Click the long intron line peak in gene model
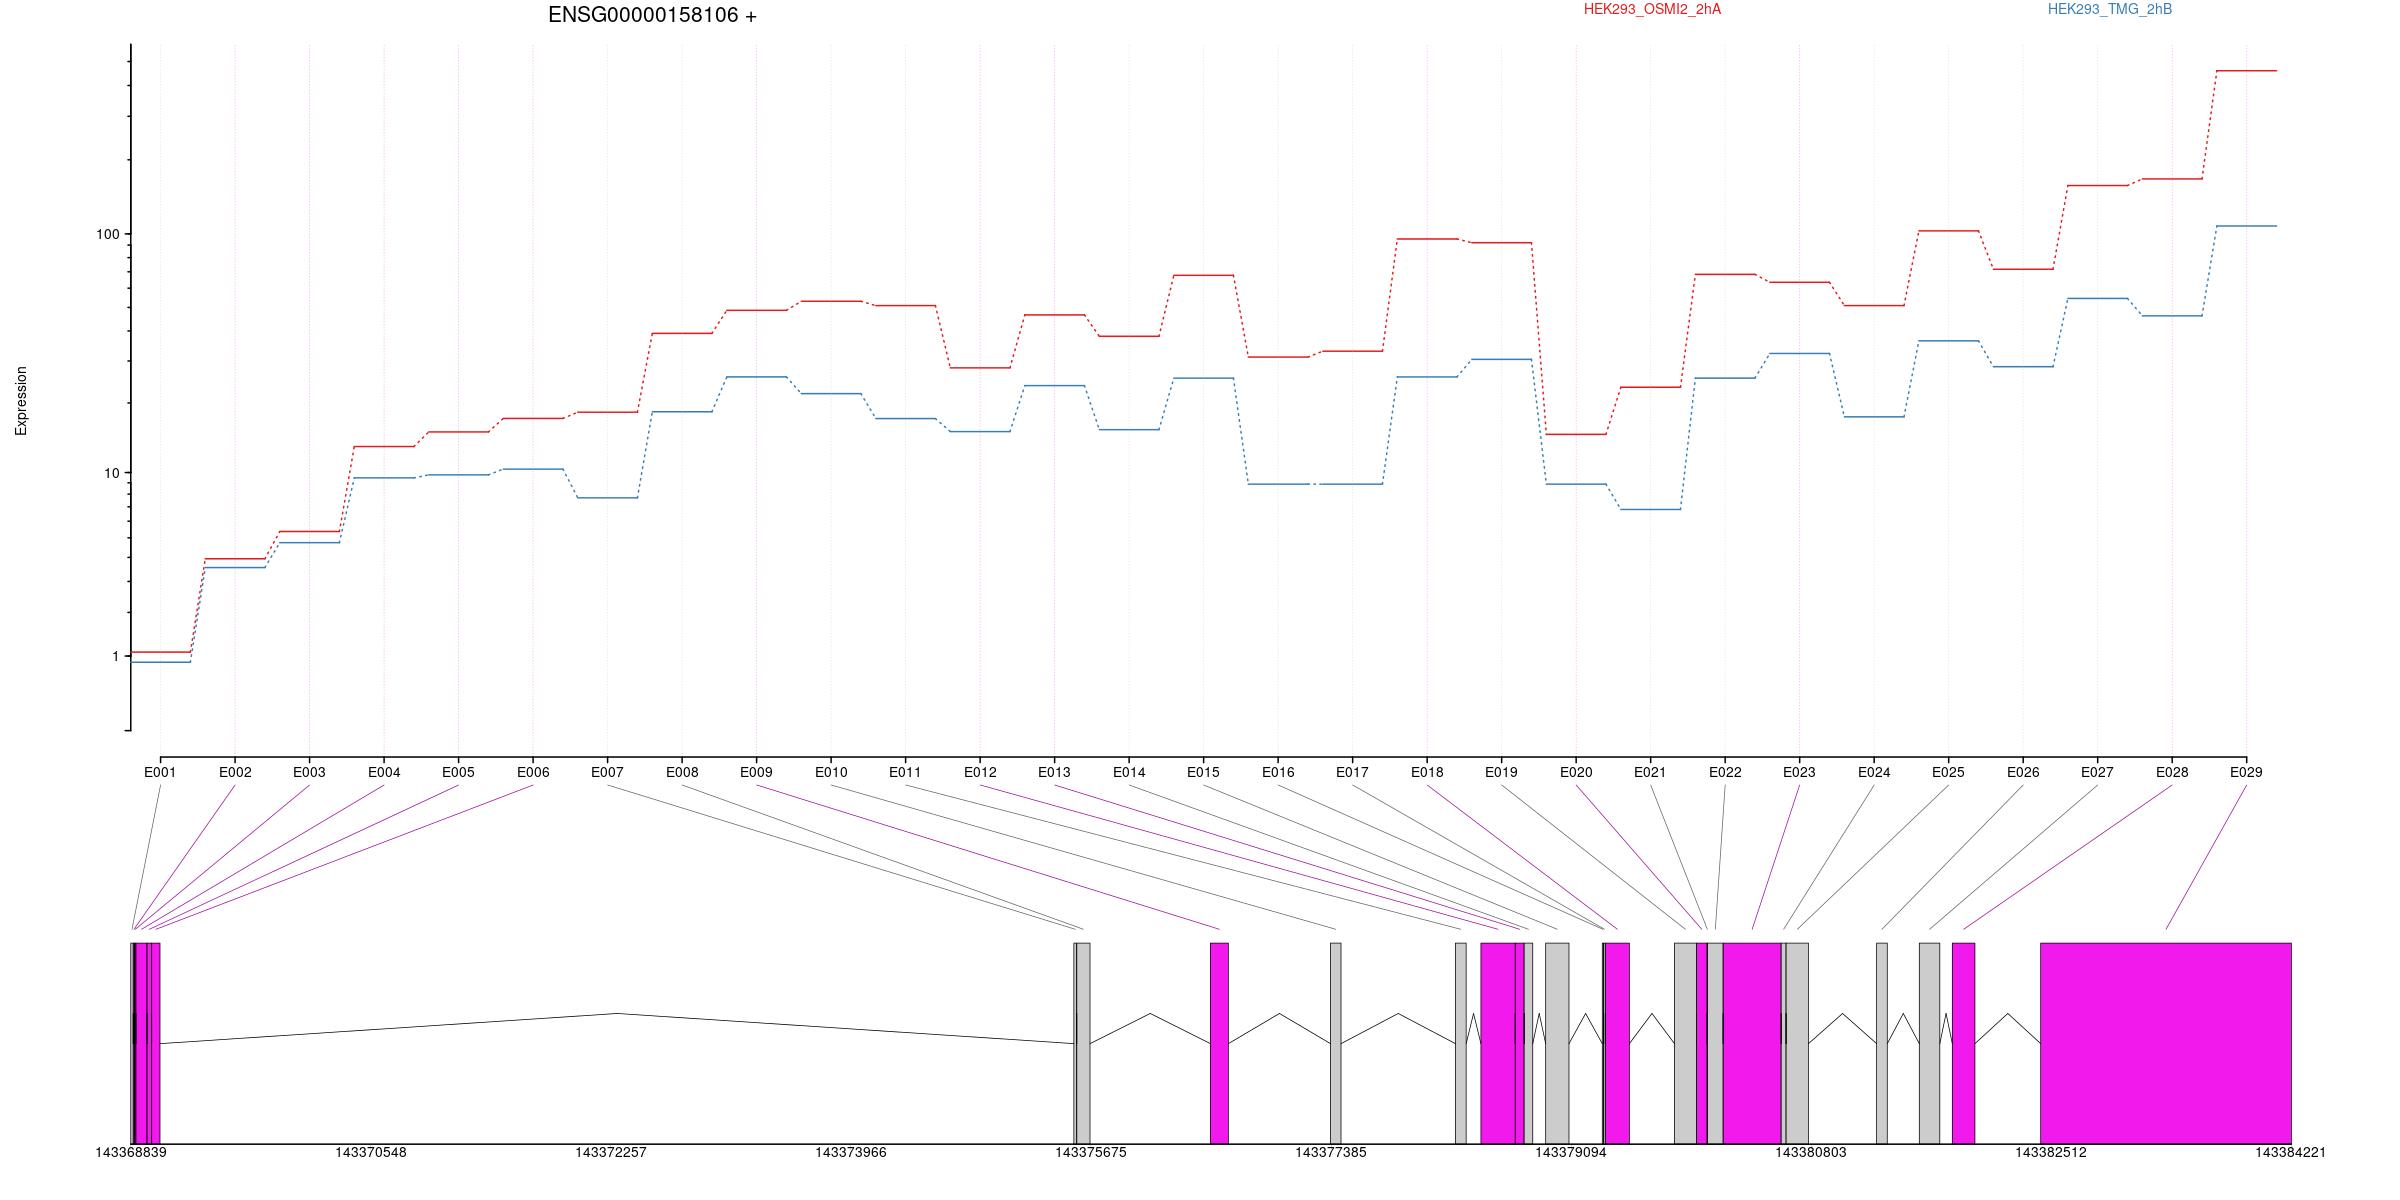 617,1014
